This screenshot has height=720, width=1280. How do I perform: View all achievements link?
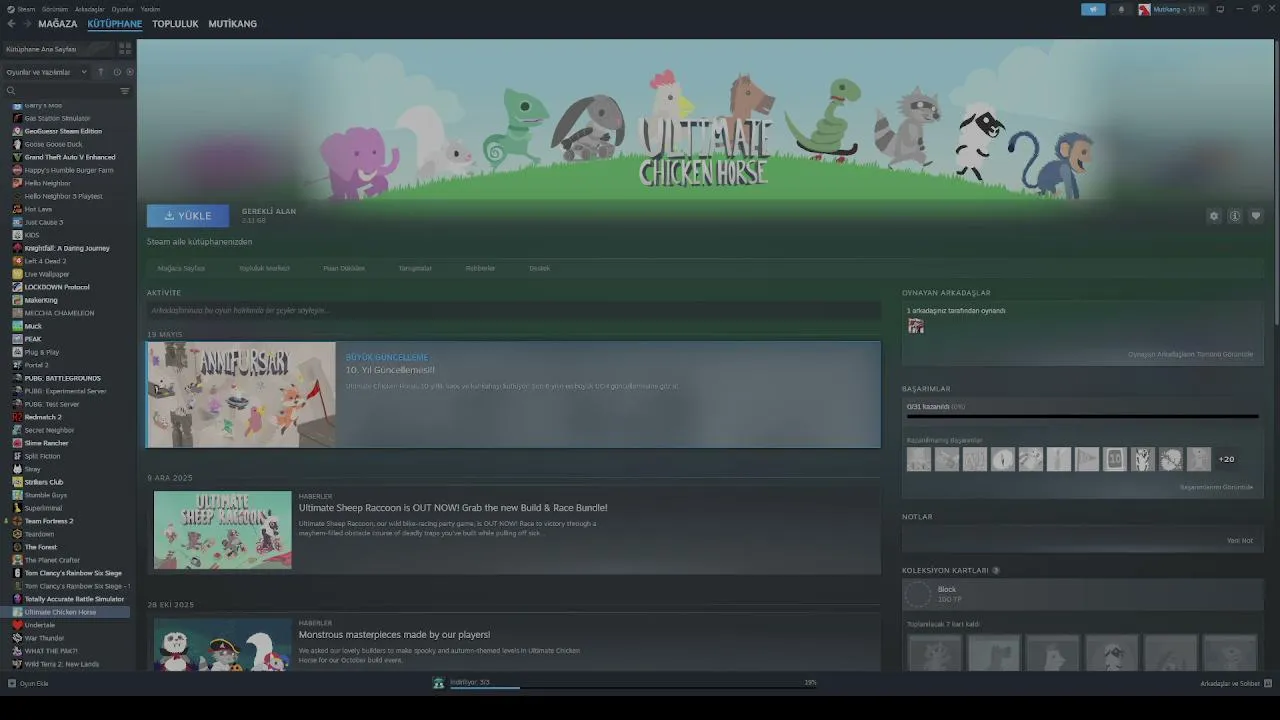pyautogui.click(x=1216, y=487)
